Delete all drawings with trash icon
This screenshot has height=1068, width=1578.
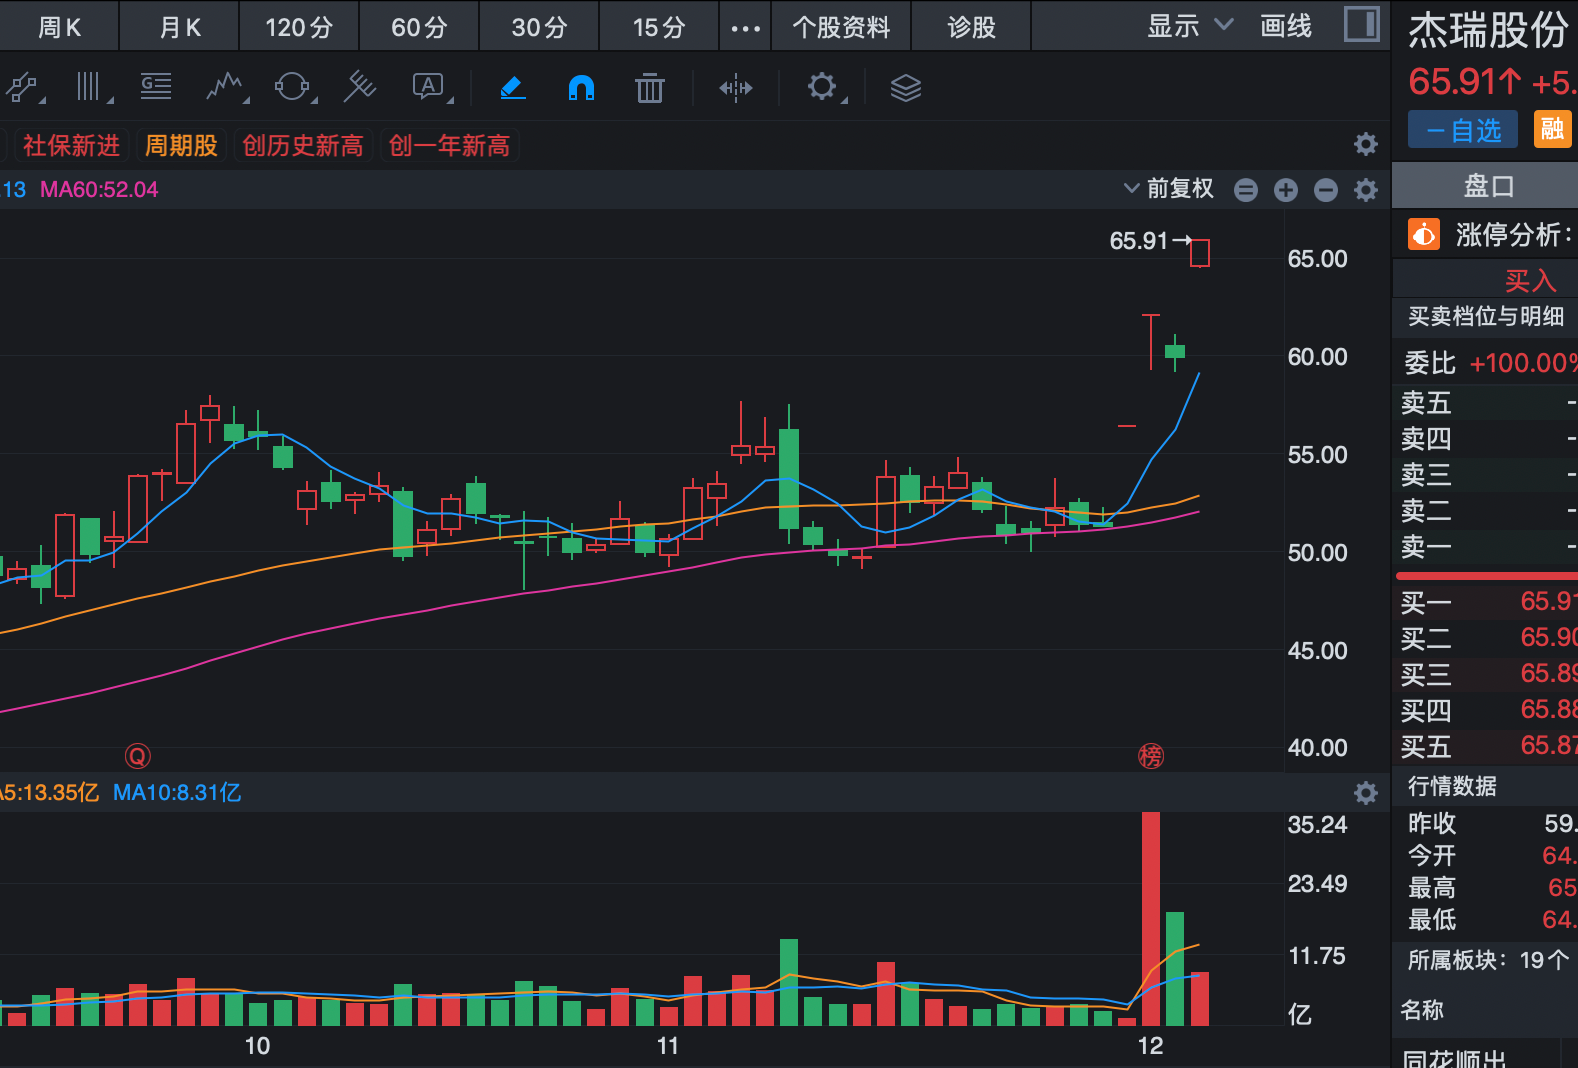tap(650, 88)
